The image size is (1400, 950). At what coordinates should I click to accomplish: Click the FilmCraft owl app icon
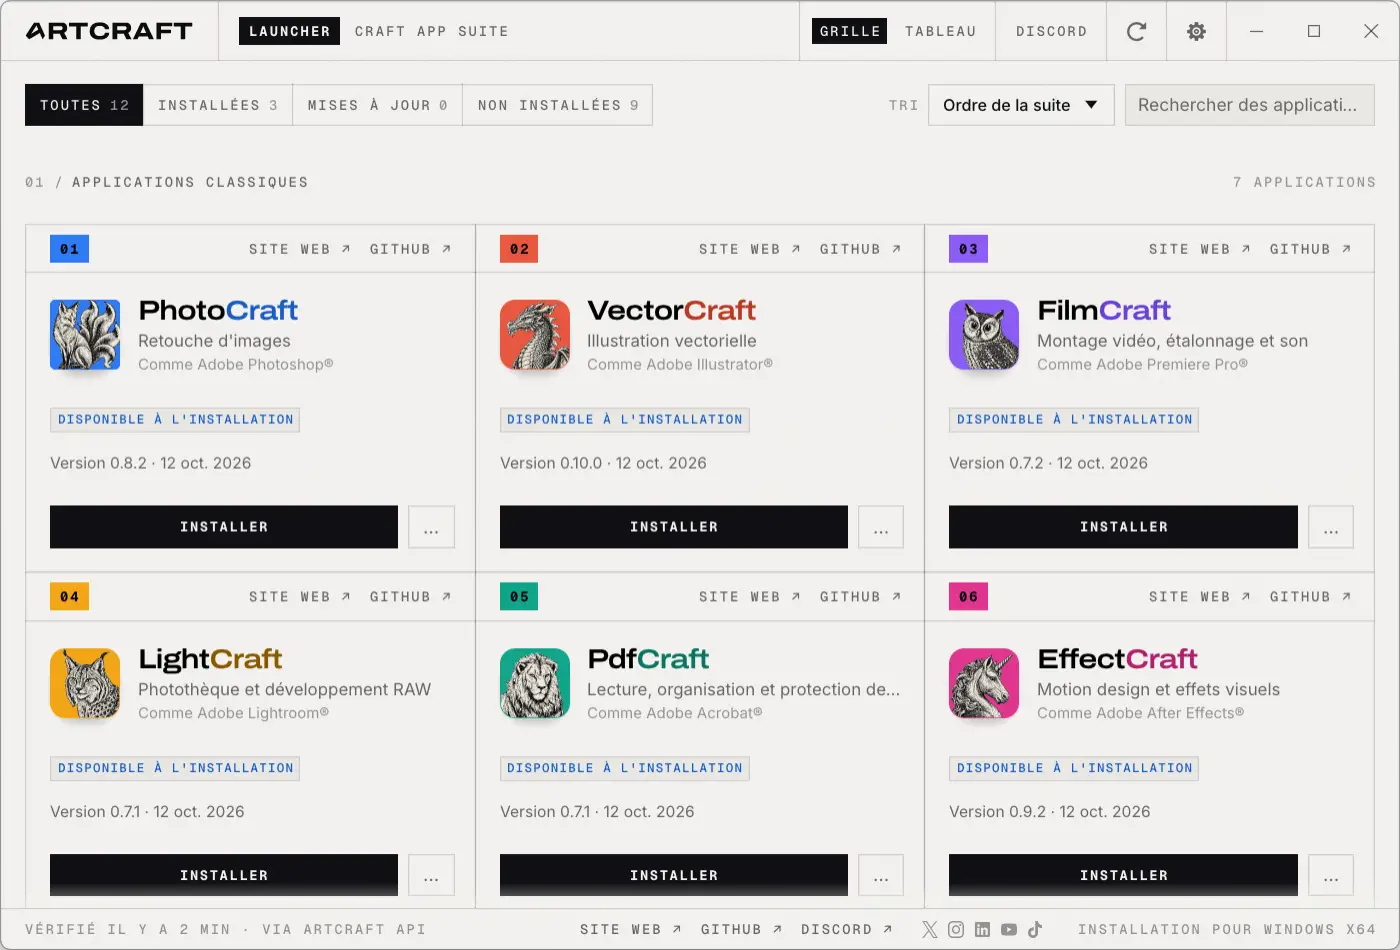(x=984, y=335)
